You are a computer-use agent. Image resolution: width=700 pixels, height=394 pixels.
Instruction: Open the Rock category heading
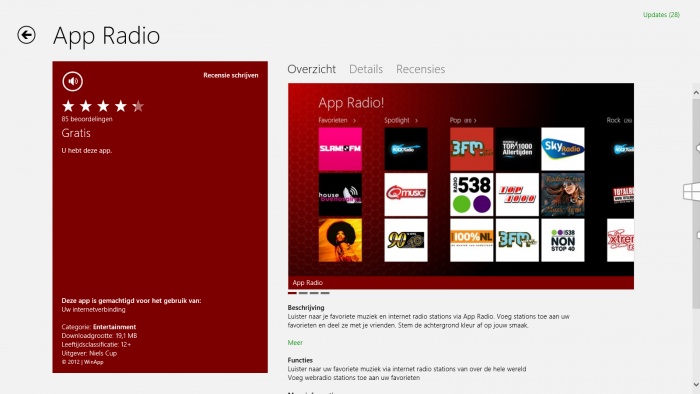619,120
